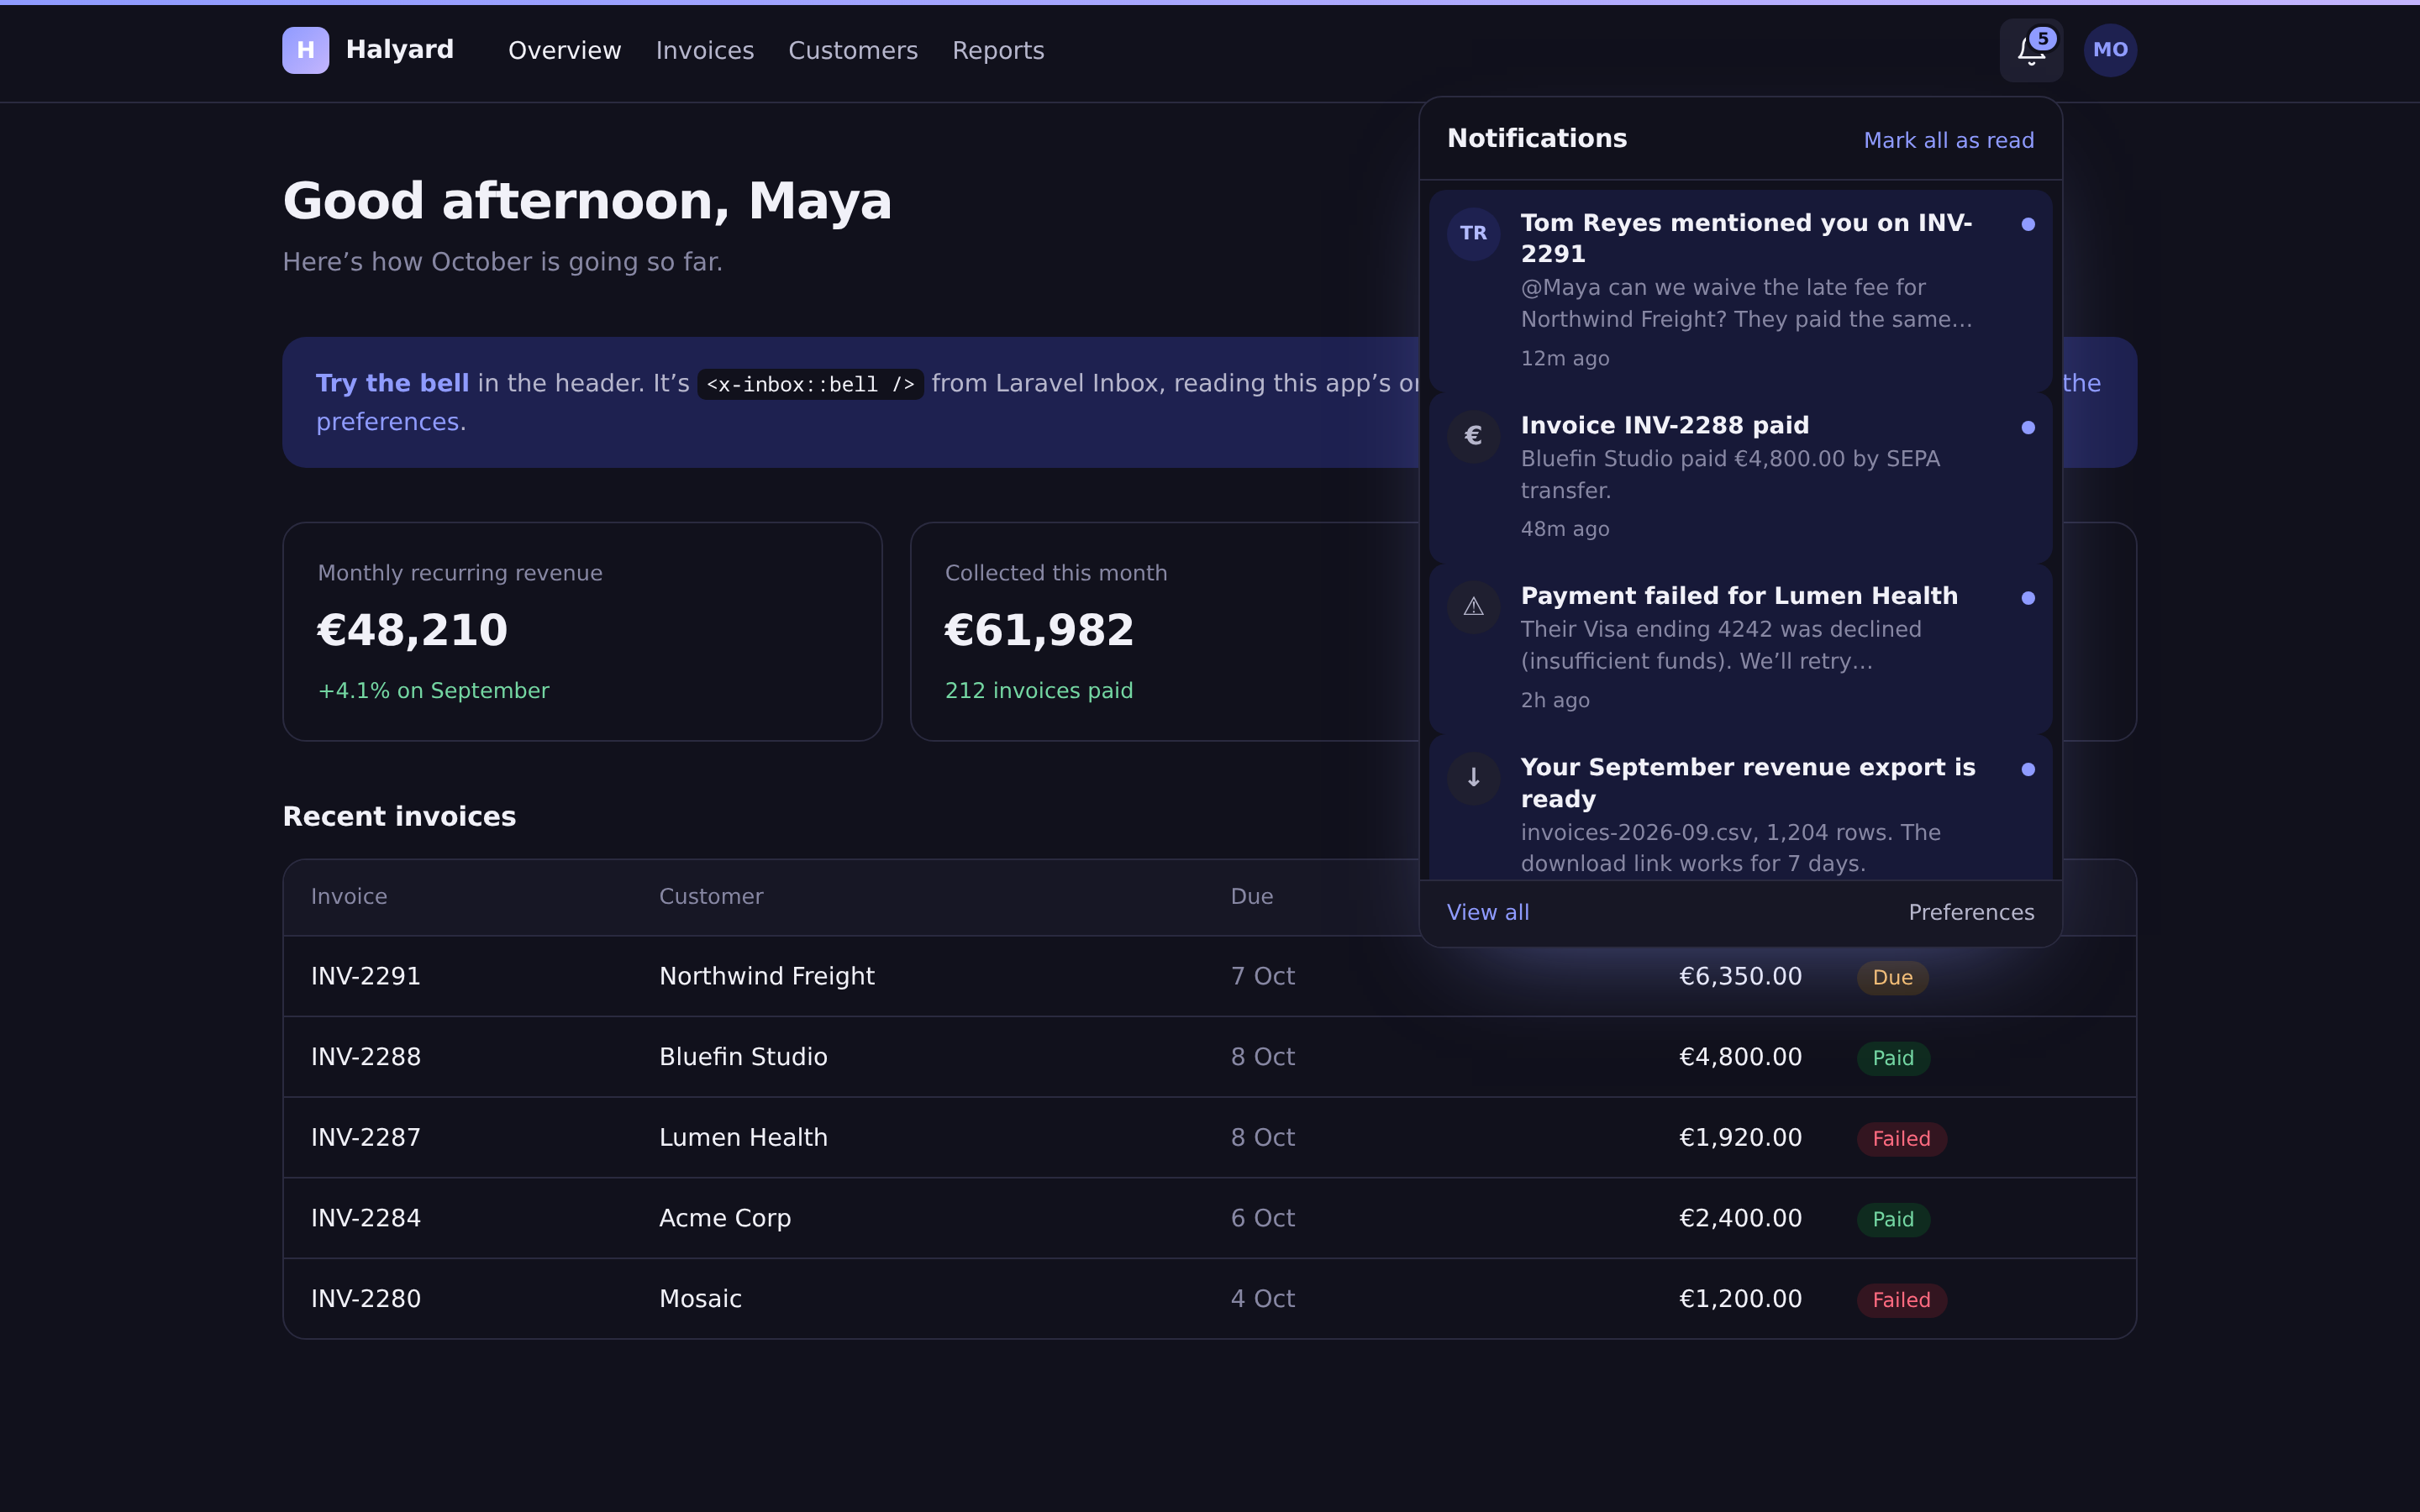Screen dimensions: 2420x1512
Task: Click the Bluefin Studio customer cell
Action: click(743, 1057)
